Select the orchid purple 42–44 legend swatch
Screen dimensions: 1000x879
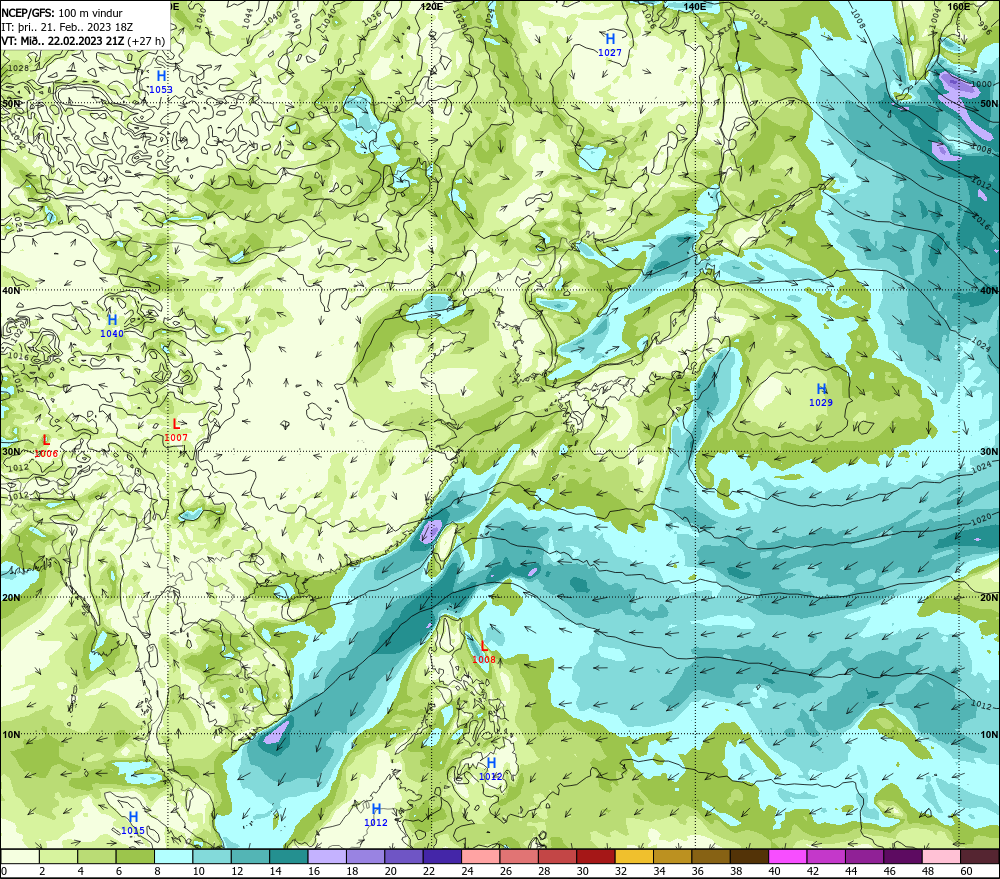(825, 857)
